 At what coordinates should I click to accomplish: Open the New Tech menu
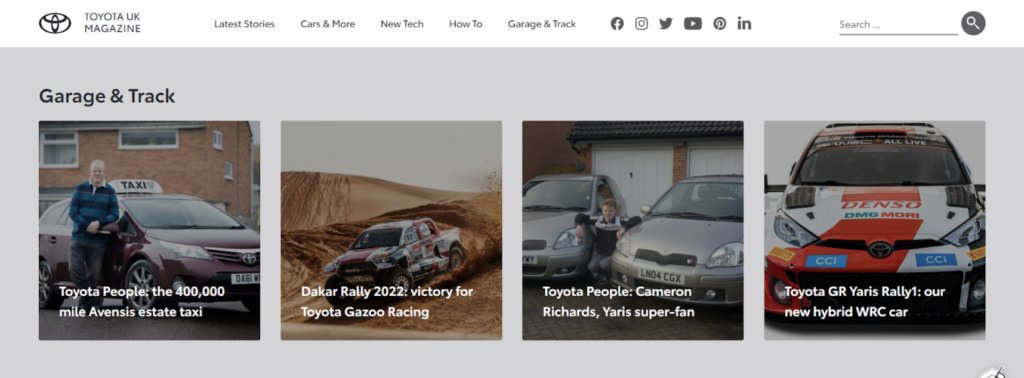click(402, 24)
